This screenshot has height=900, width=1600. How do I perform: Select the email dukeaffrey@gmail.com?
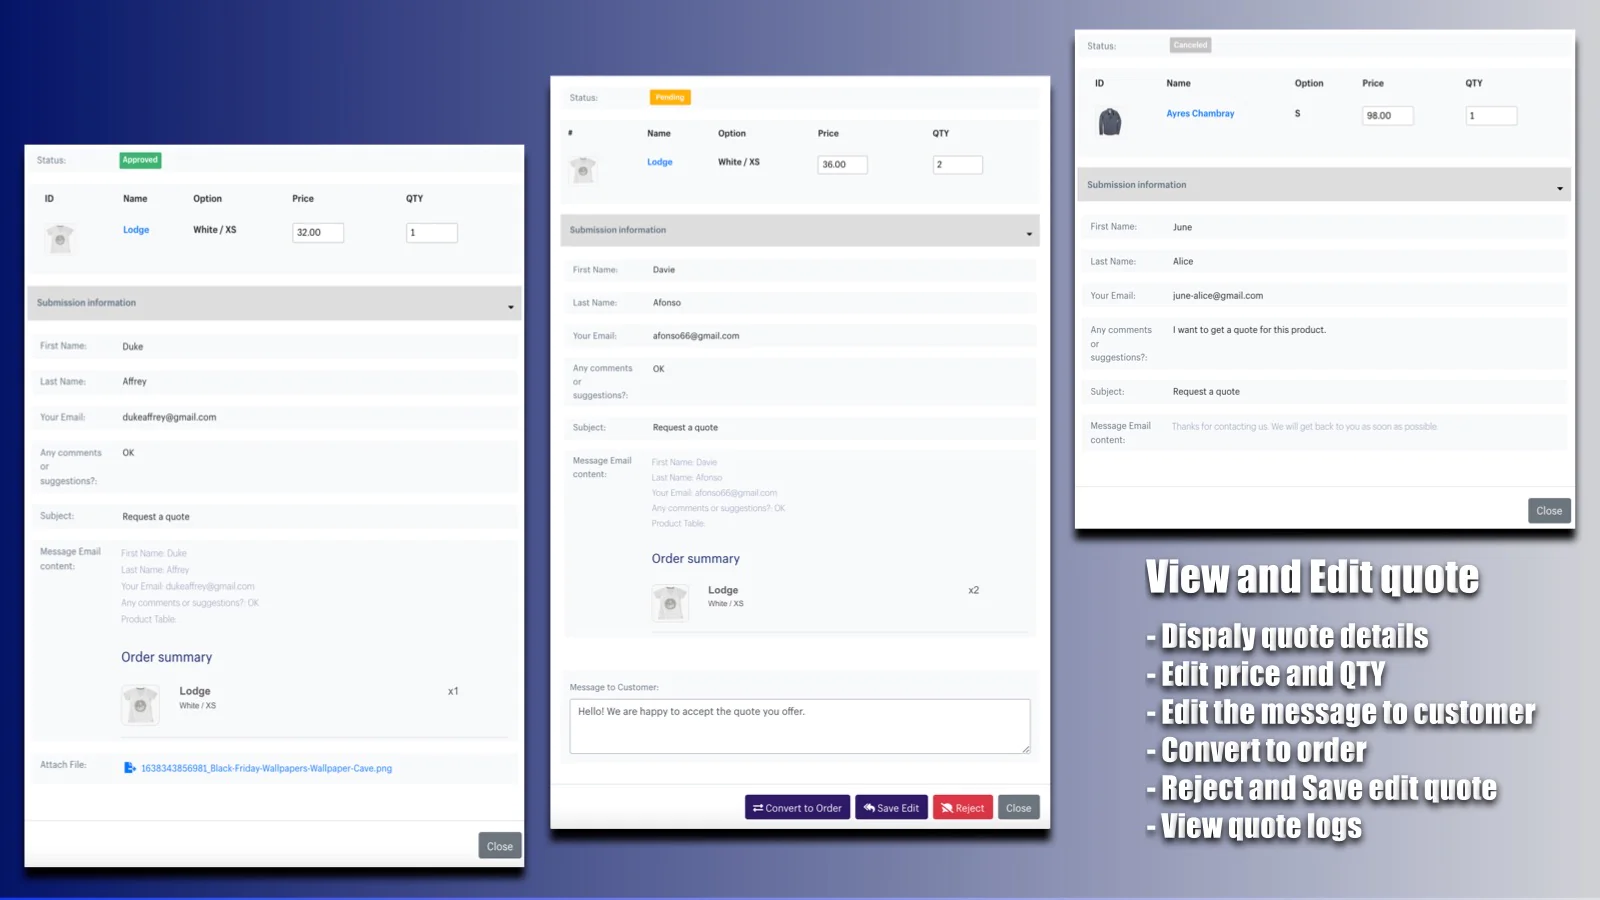(x=169, y=418)
